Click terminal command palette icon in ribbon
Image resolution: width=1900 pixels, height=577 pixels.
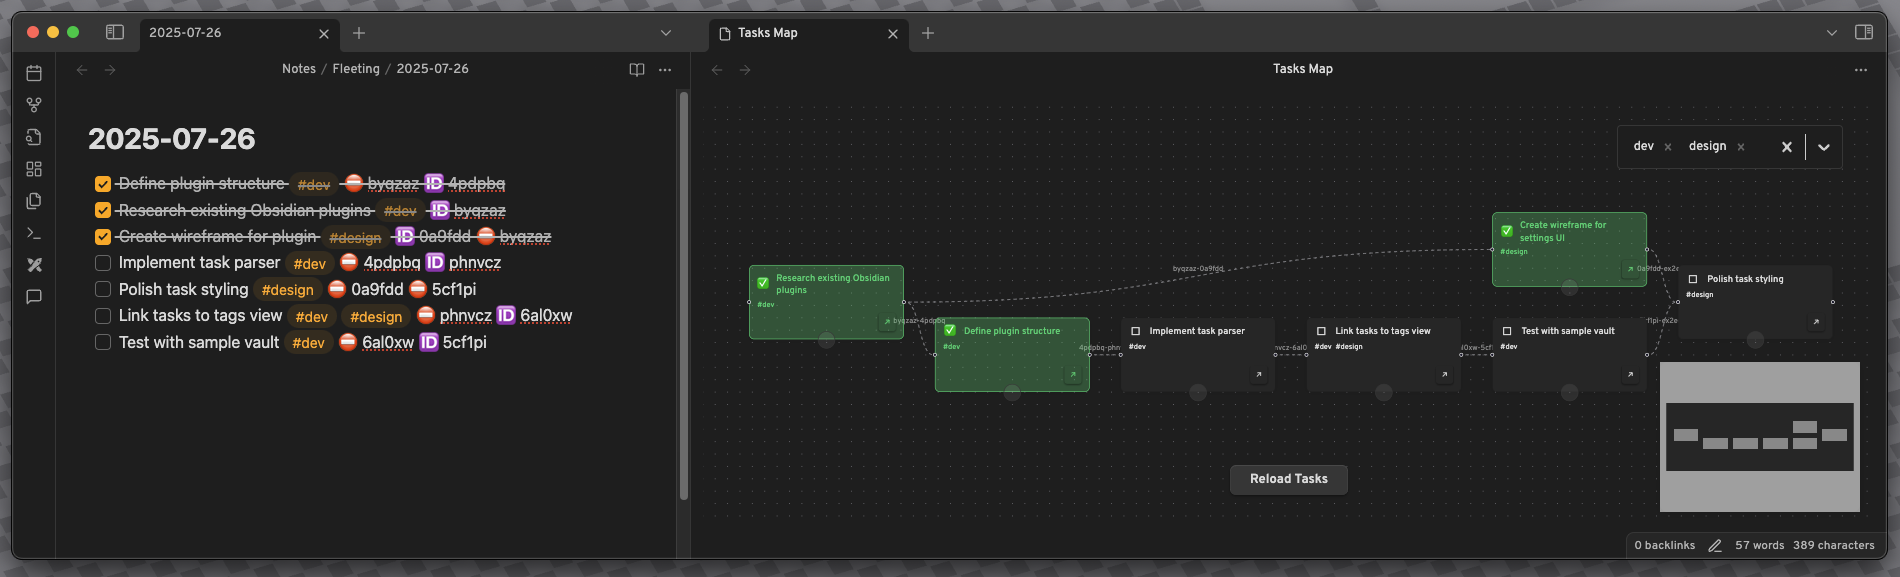(34, 233)
